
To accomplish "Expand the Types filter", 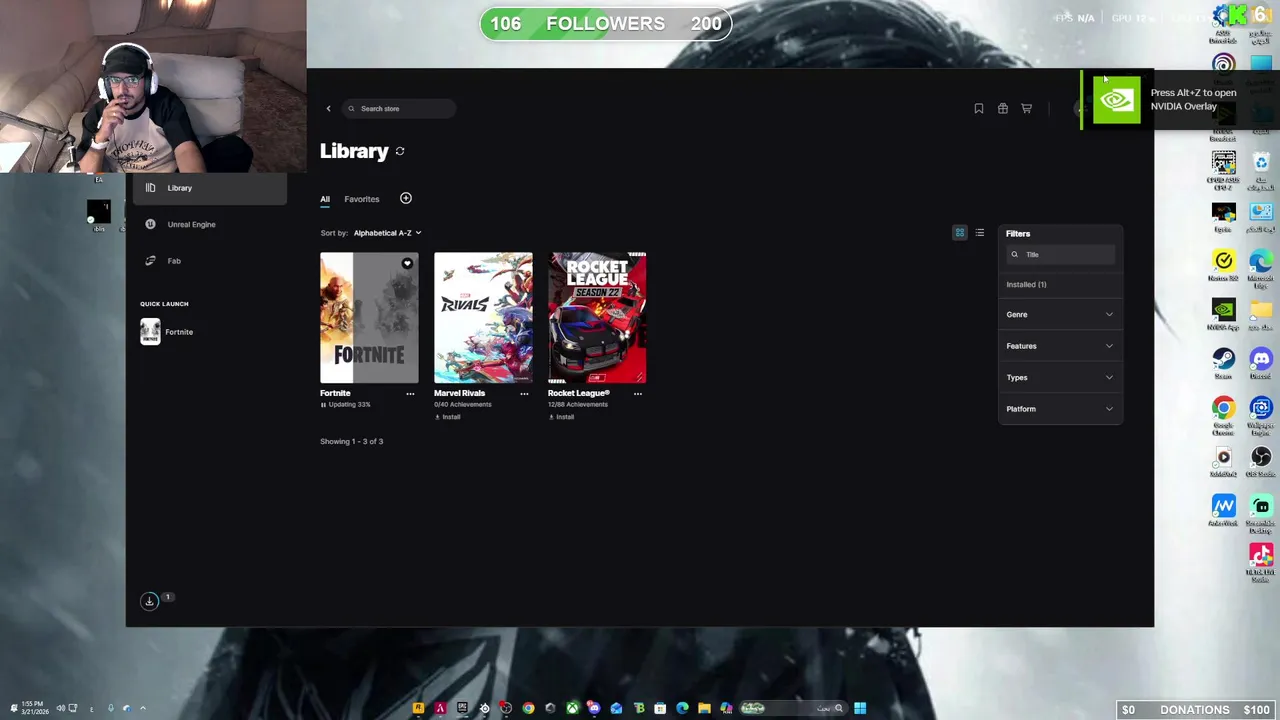I will click(x=1060, y=378).
